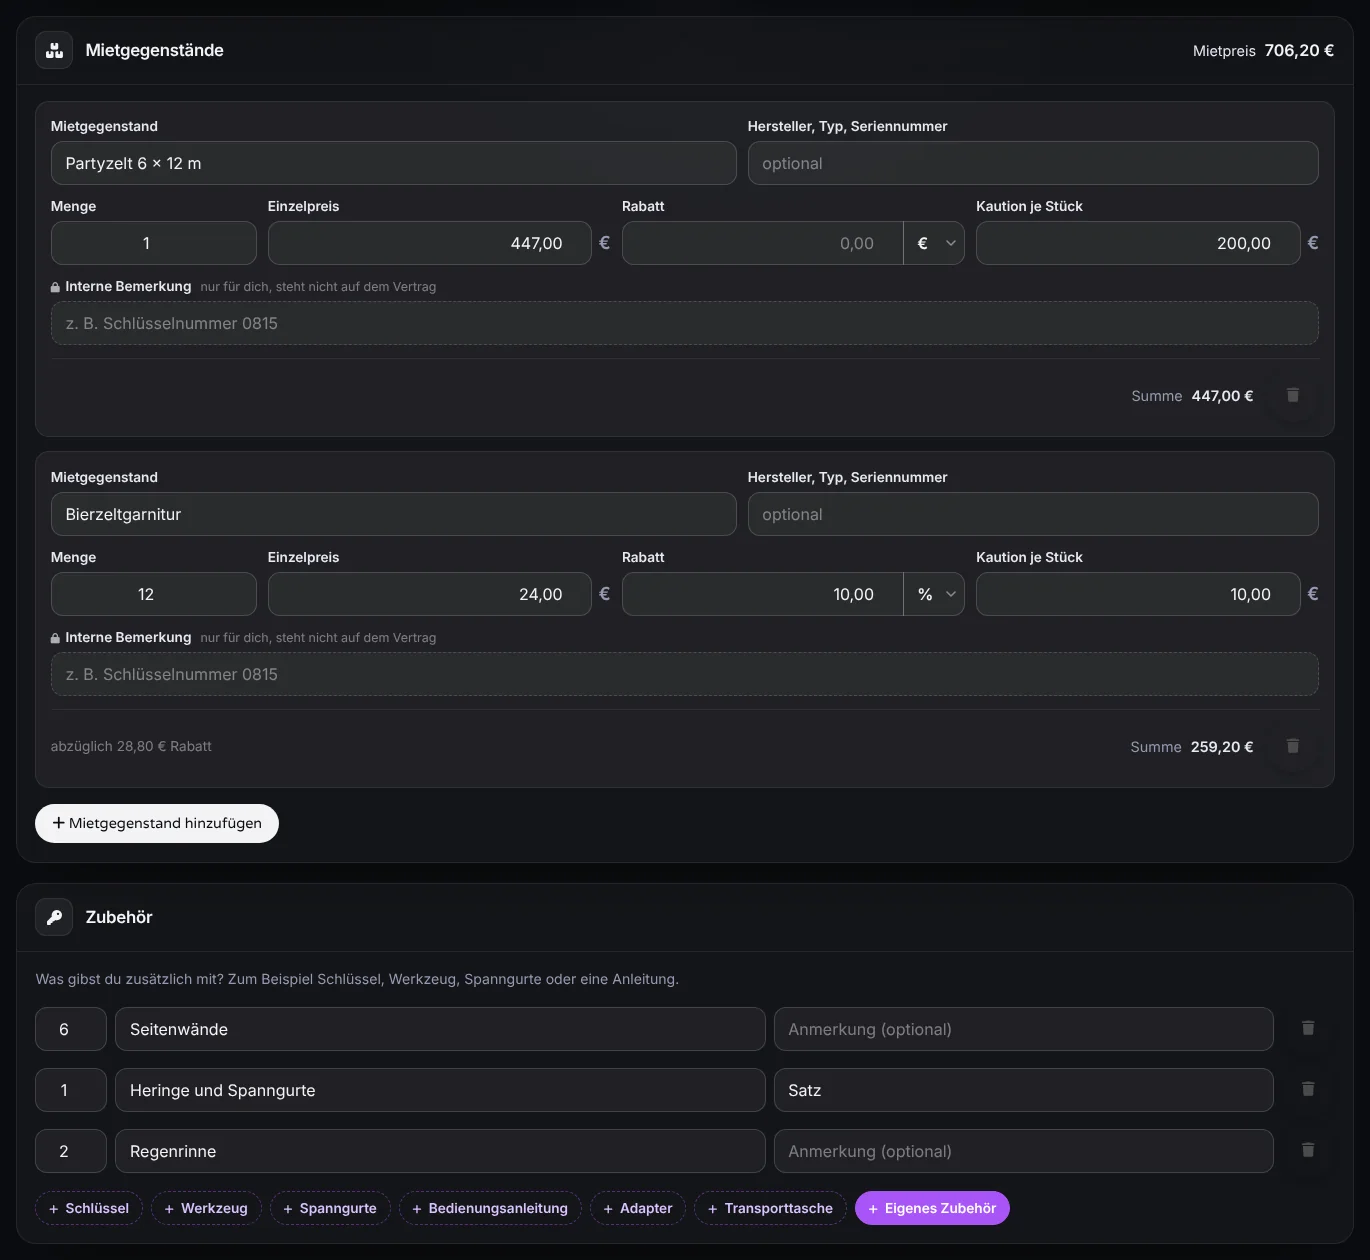Edit the Regenrinne accessory name field

coord(440,1151)
